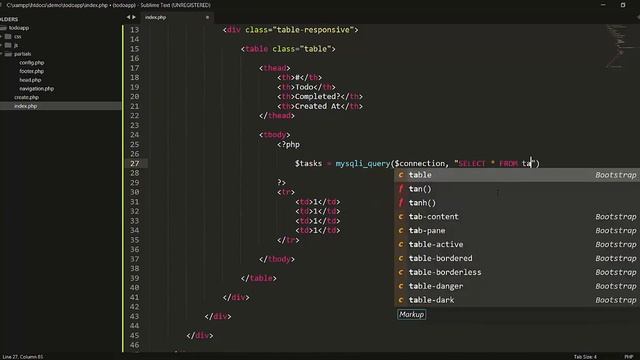
Task: Pick 'table-danger' from autocomplete list
Action: click(x=517, y=286)
